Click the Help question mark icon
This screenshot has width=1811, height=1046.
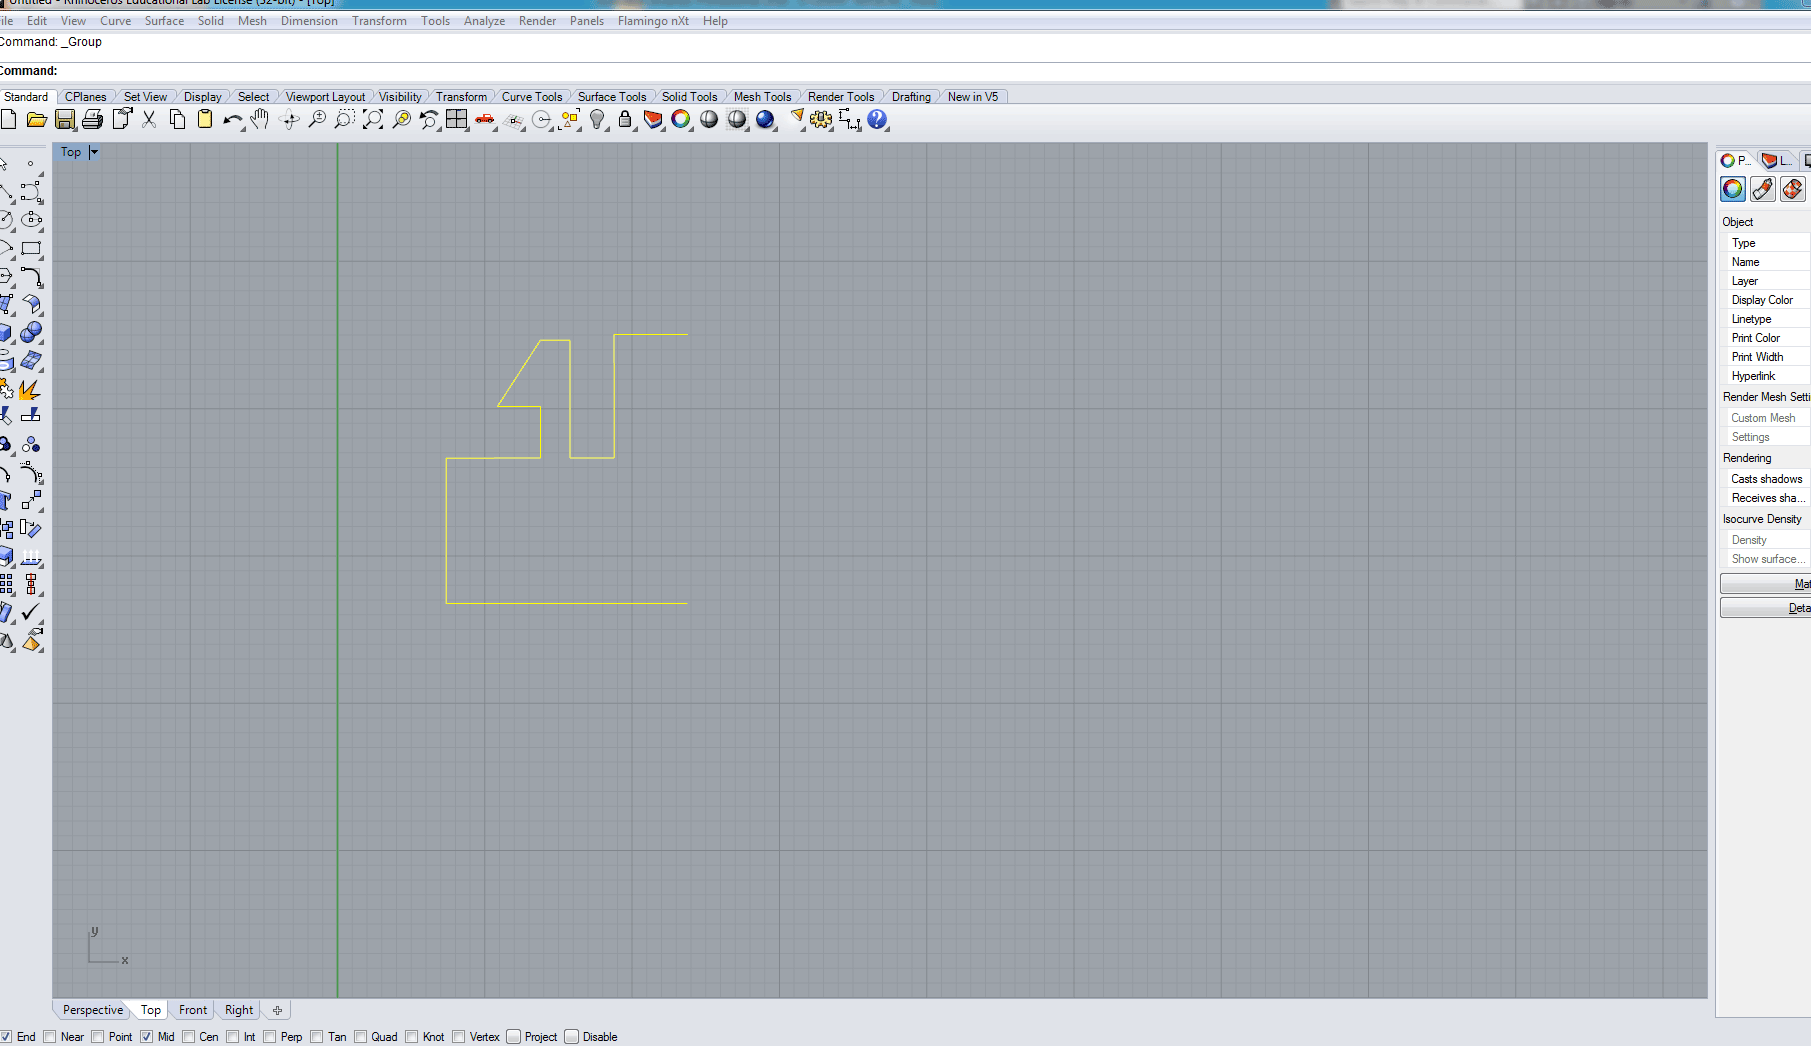[877, 120]
